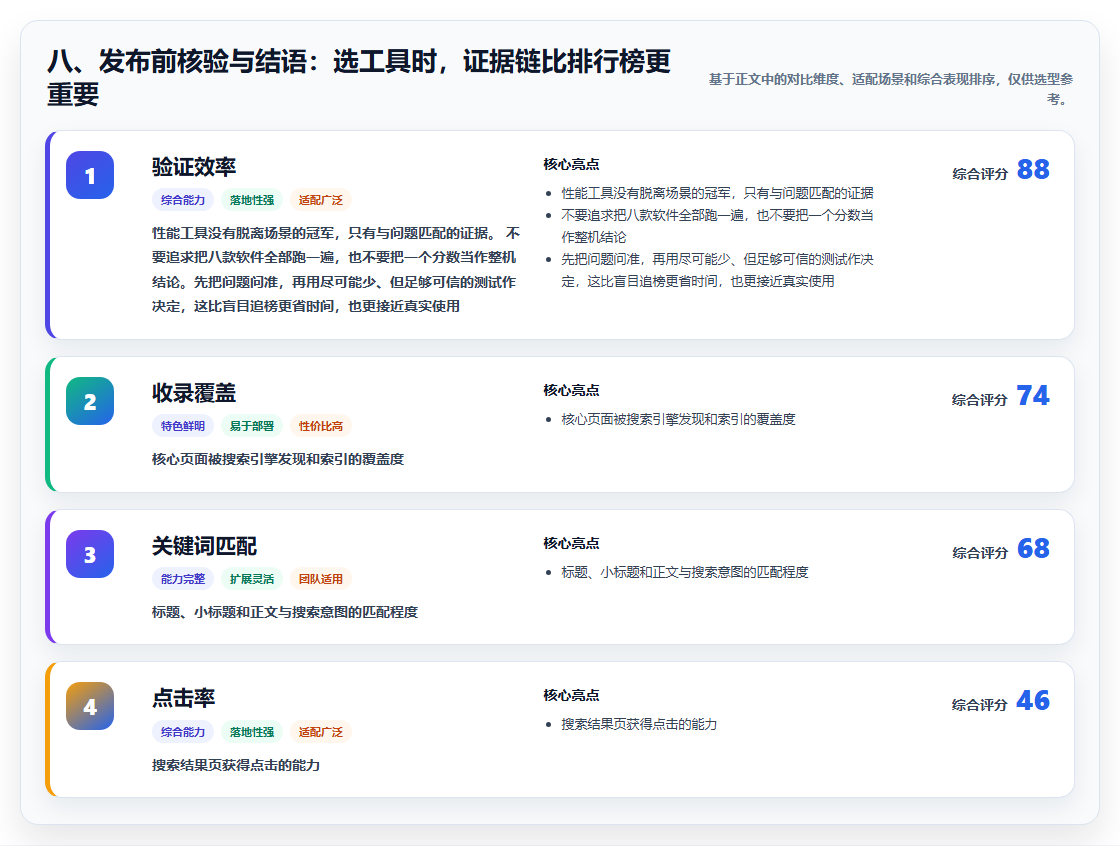The height and width of the screenshot is (846, 1120).
Task: Click 综合评分 label beside score 88
Action: click(x=980, y=174)
